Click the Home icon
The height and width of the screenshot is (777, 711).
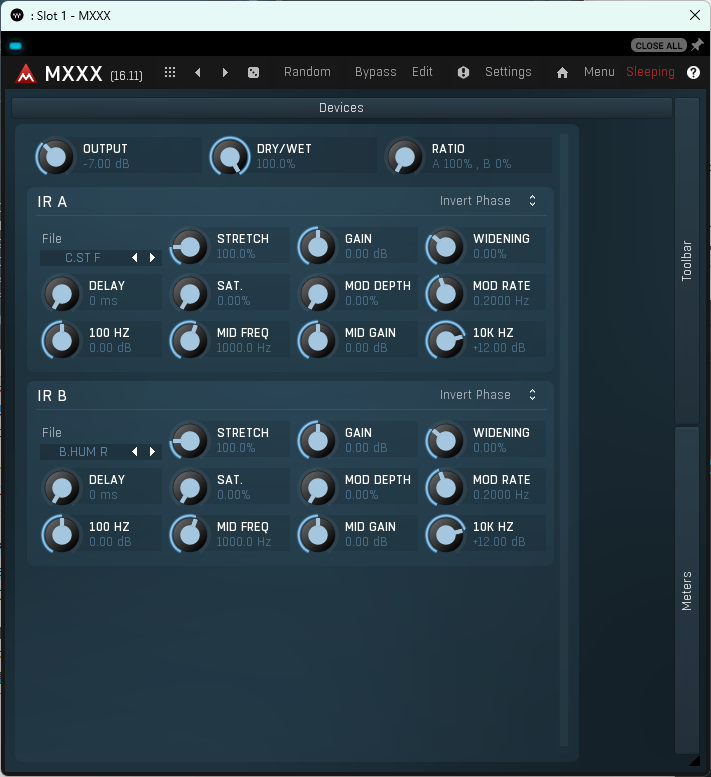[562, 73]
